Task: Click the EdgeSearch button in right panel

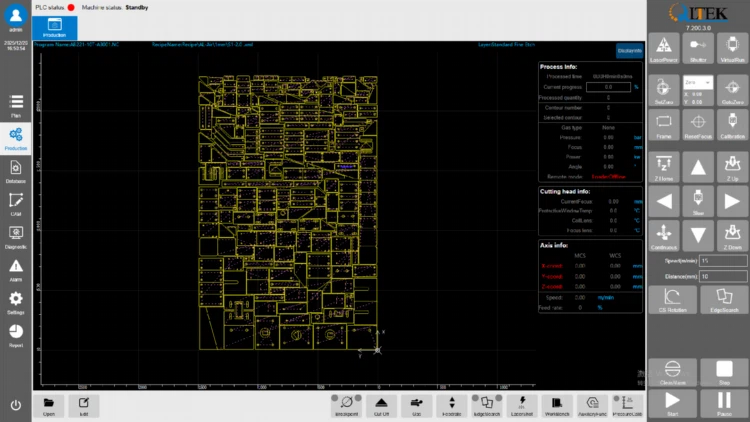Action: 724,300
